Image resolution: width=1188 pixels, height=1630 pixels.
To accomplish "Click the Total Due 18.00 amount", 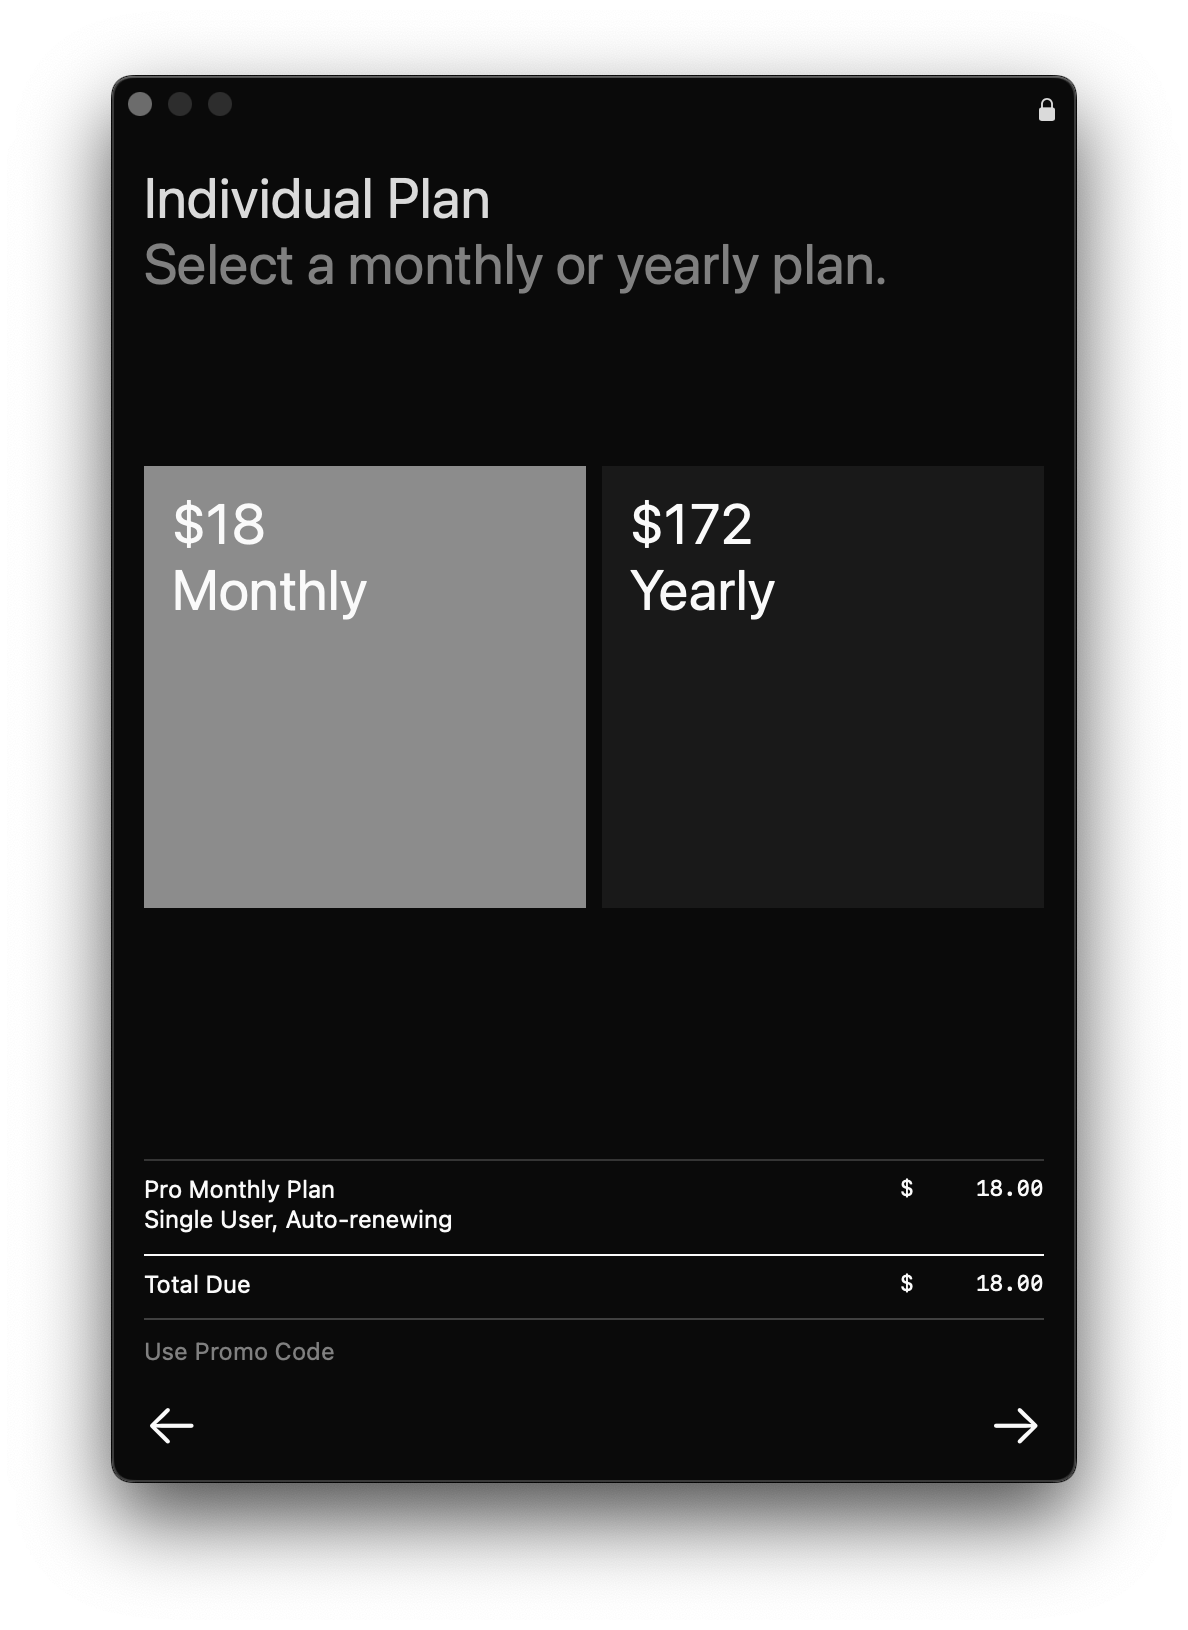I will click(x=1009, y=1283).
